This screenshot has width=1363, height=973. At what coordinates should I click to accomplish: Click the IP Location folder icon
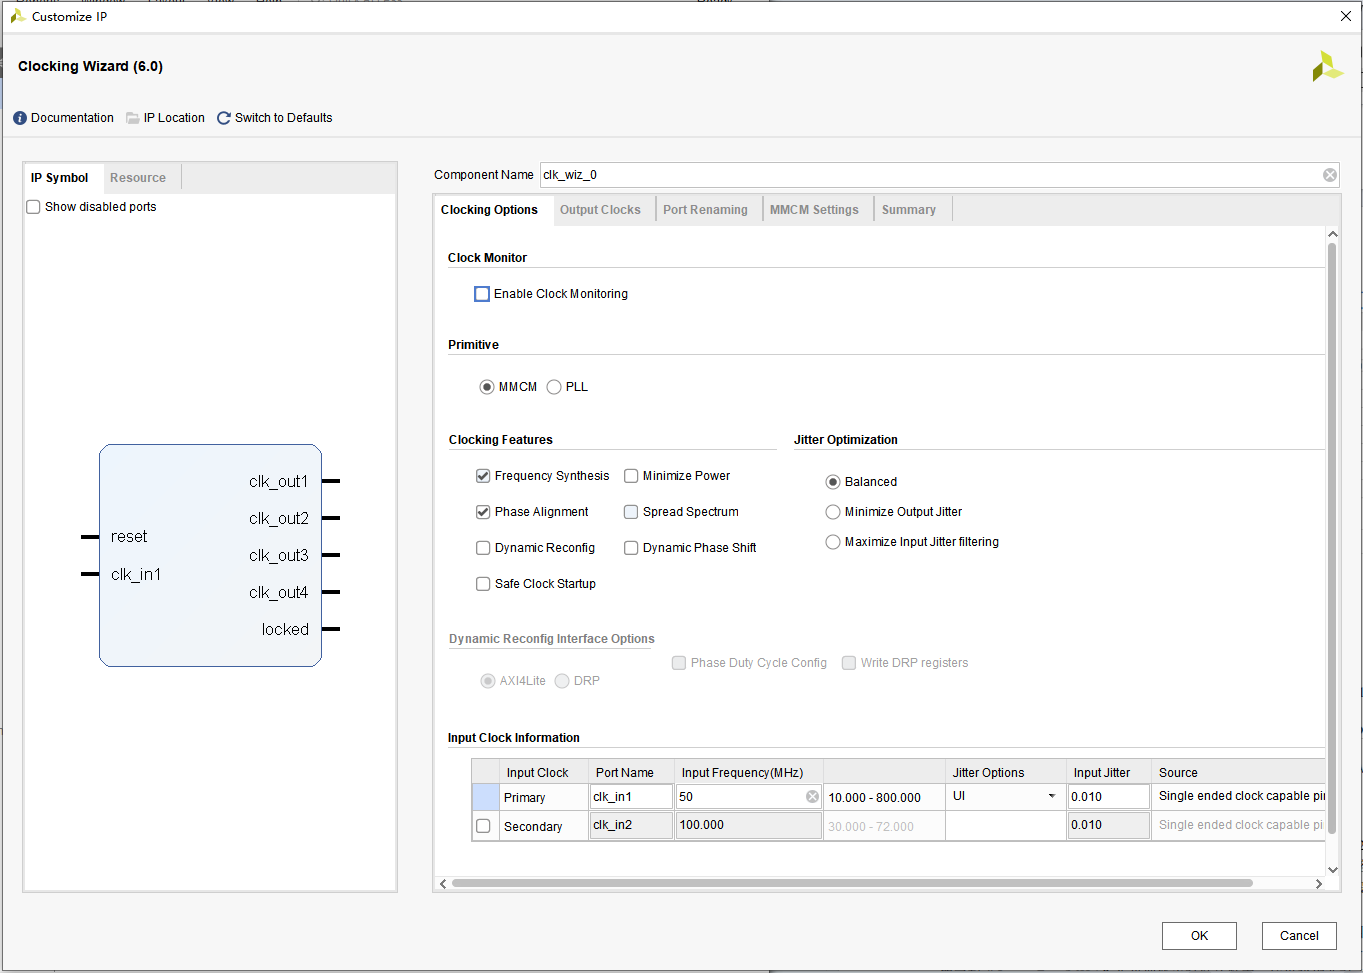133,118
